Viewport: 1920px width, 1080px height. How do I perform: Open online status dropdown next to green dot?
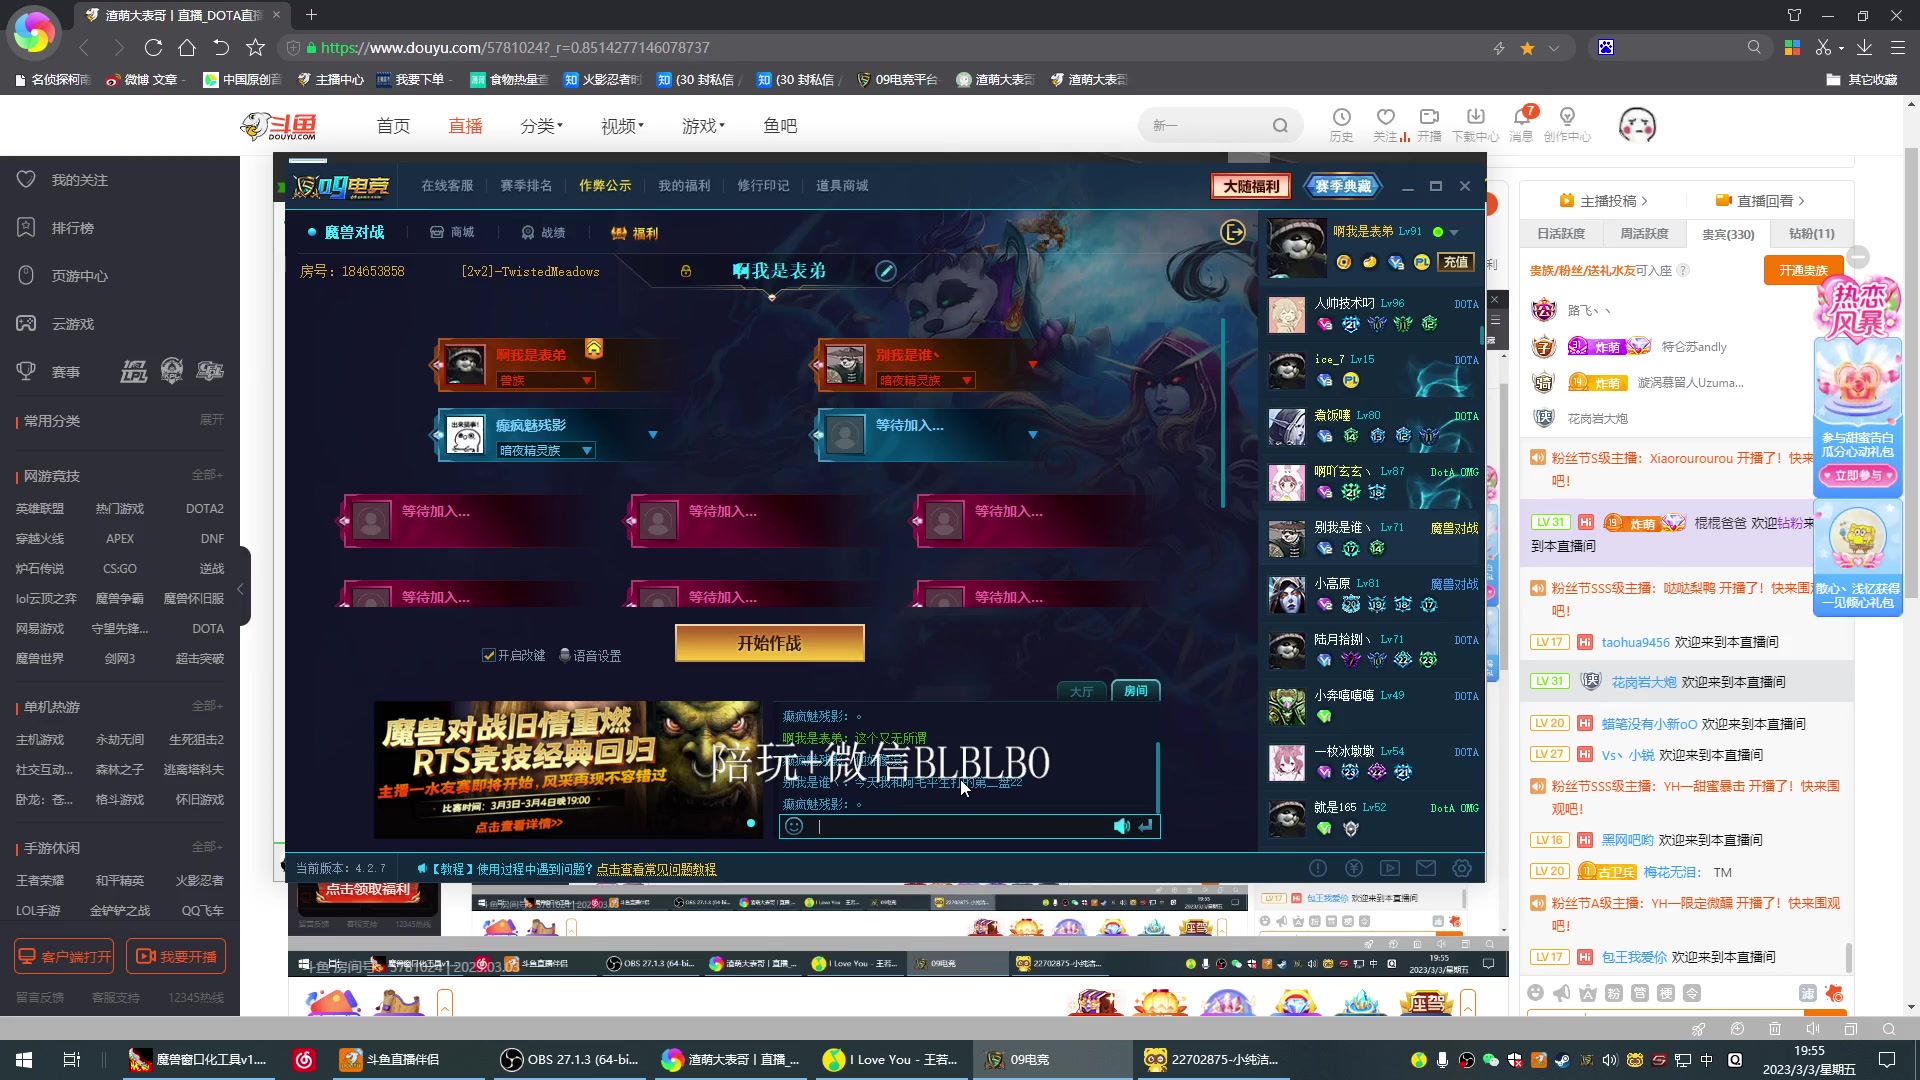pos(1454,232)
